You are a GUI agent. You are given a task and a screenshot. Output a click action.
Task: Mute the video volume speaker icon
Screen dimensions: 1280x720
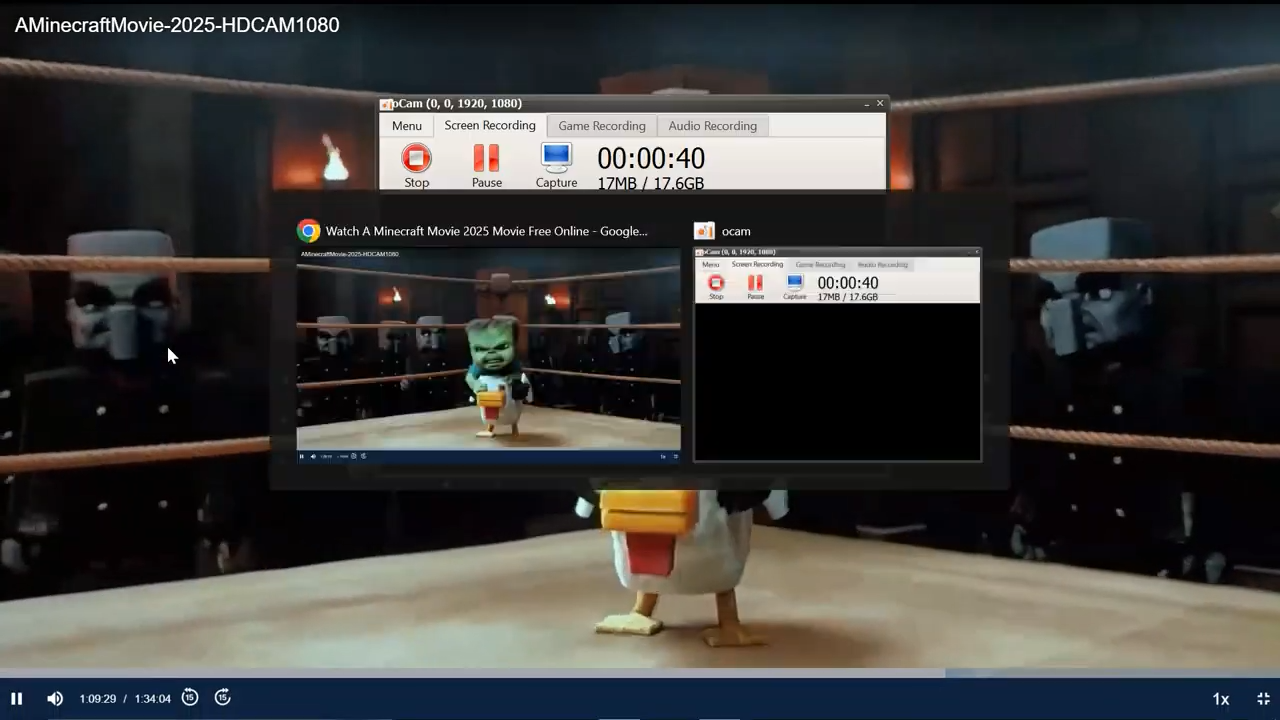pos(55,699)
